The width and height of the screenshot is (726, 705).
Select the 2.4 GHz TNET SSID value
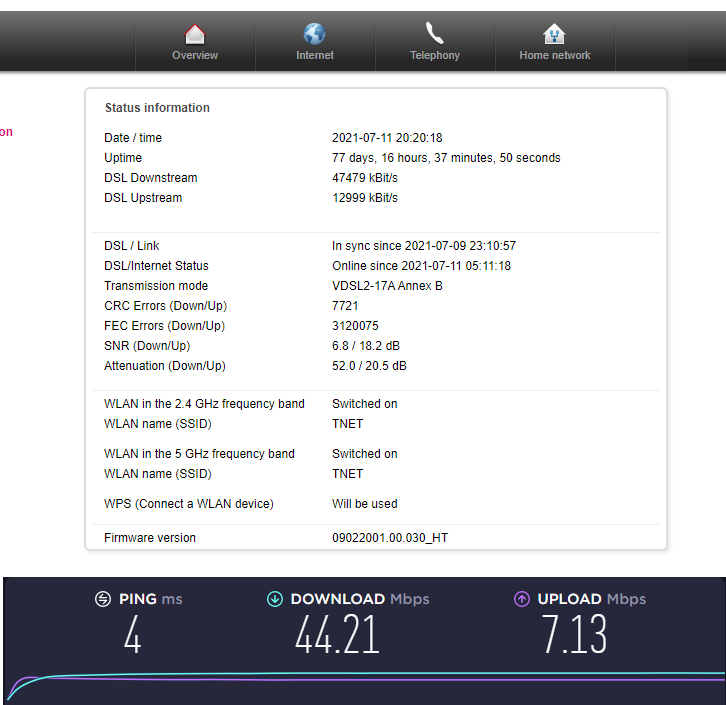pyautogui.click(x=347, y=424)
